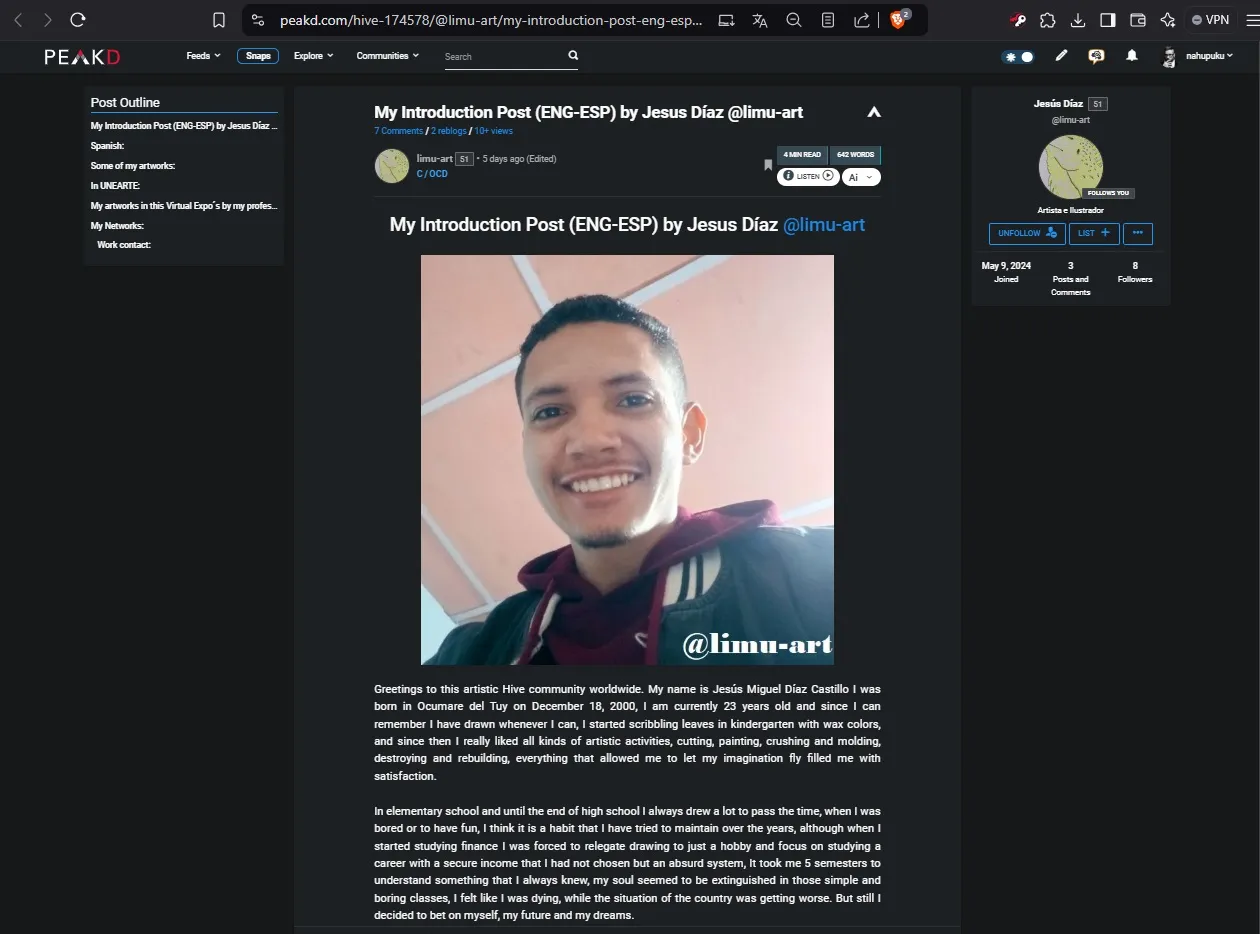
Task: Open the chat bubble icon
Action: pos(1096,57)
